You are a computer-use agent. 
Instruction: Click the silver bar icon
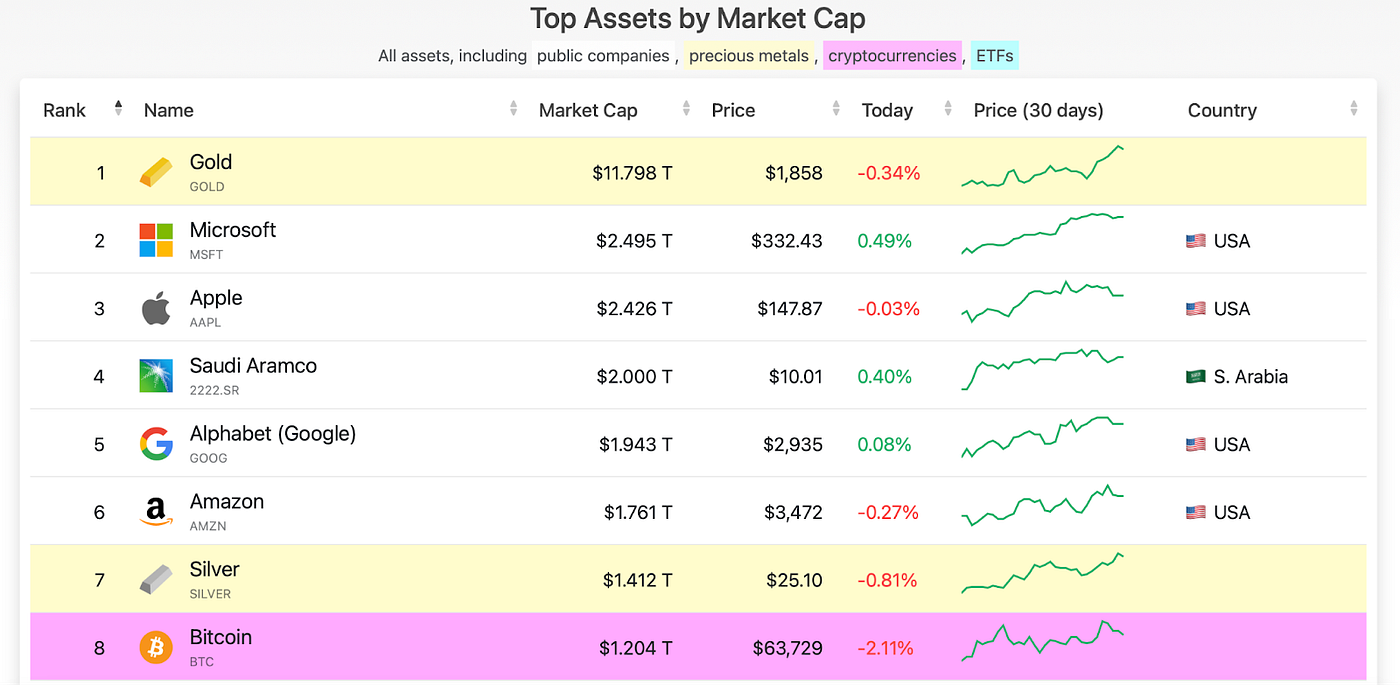click(155, 579)
